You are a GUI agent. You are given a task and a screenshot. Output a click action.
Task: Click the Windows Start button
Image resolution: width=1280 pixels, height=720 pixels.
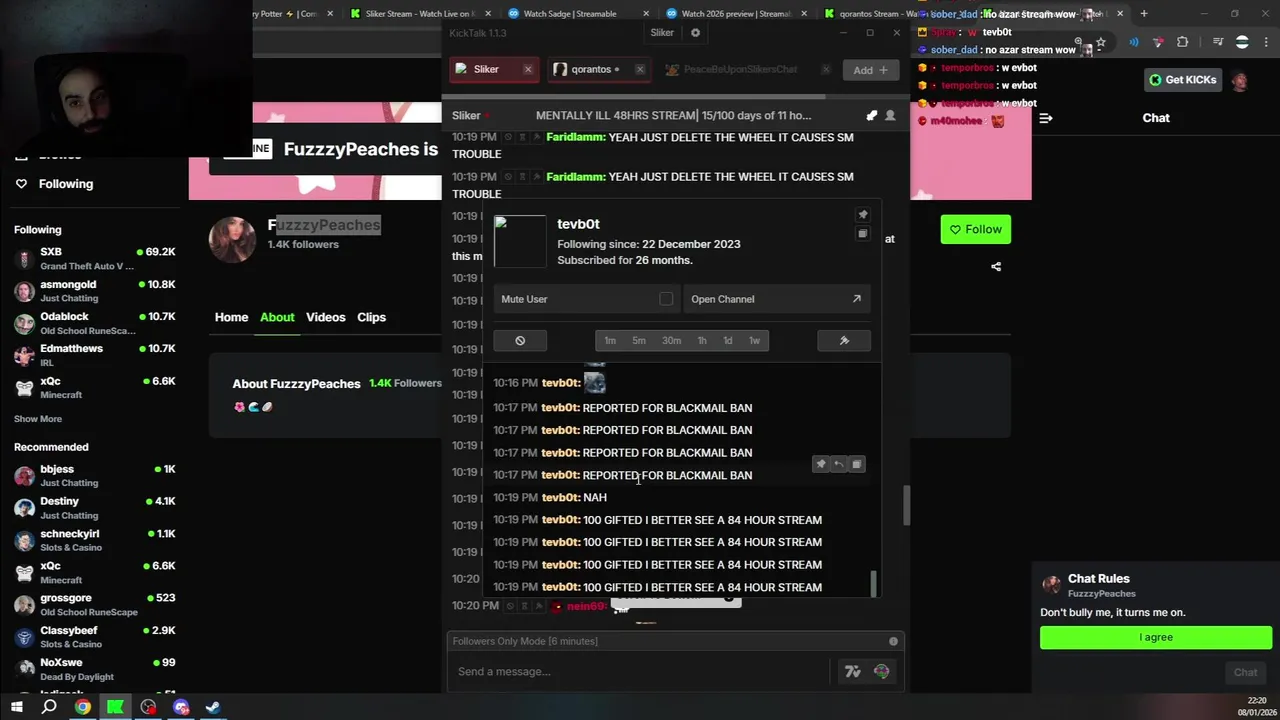point(17,707)
